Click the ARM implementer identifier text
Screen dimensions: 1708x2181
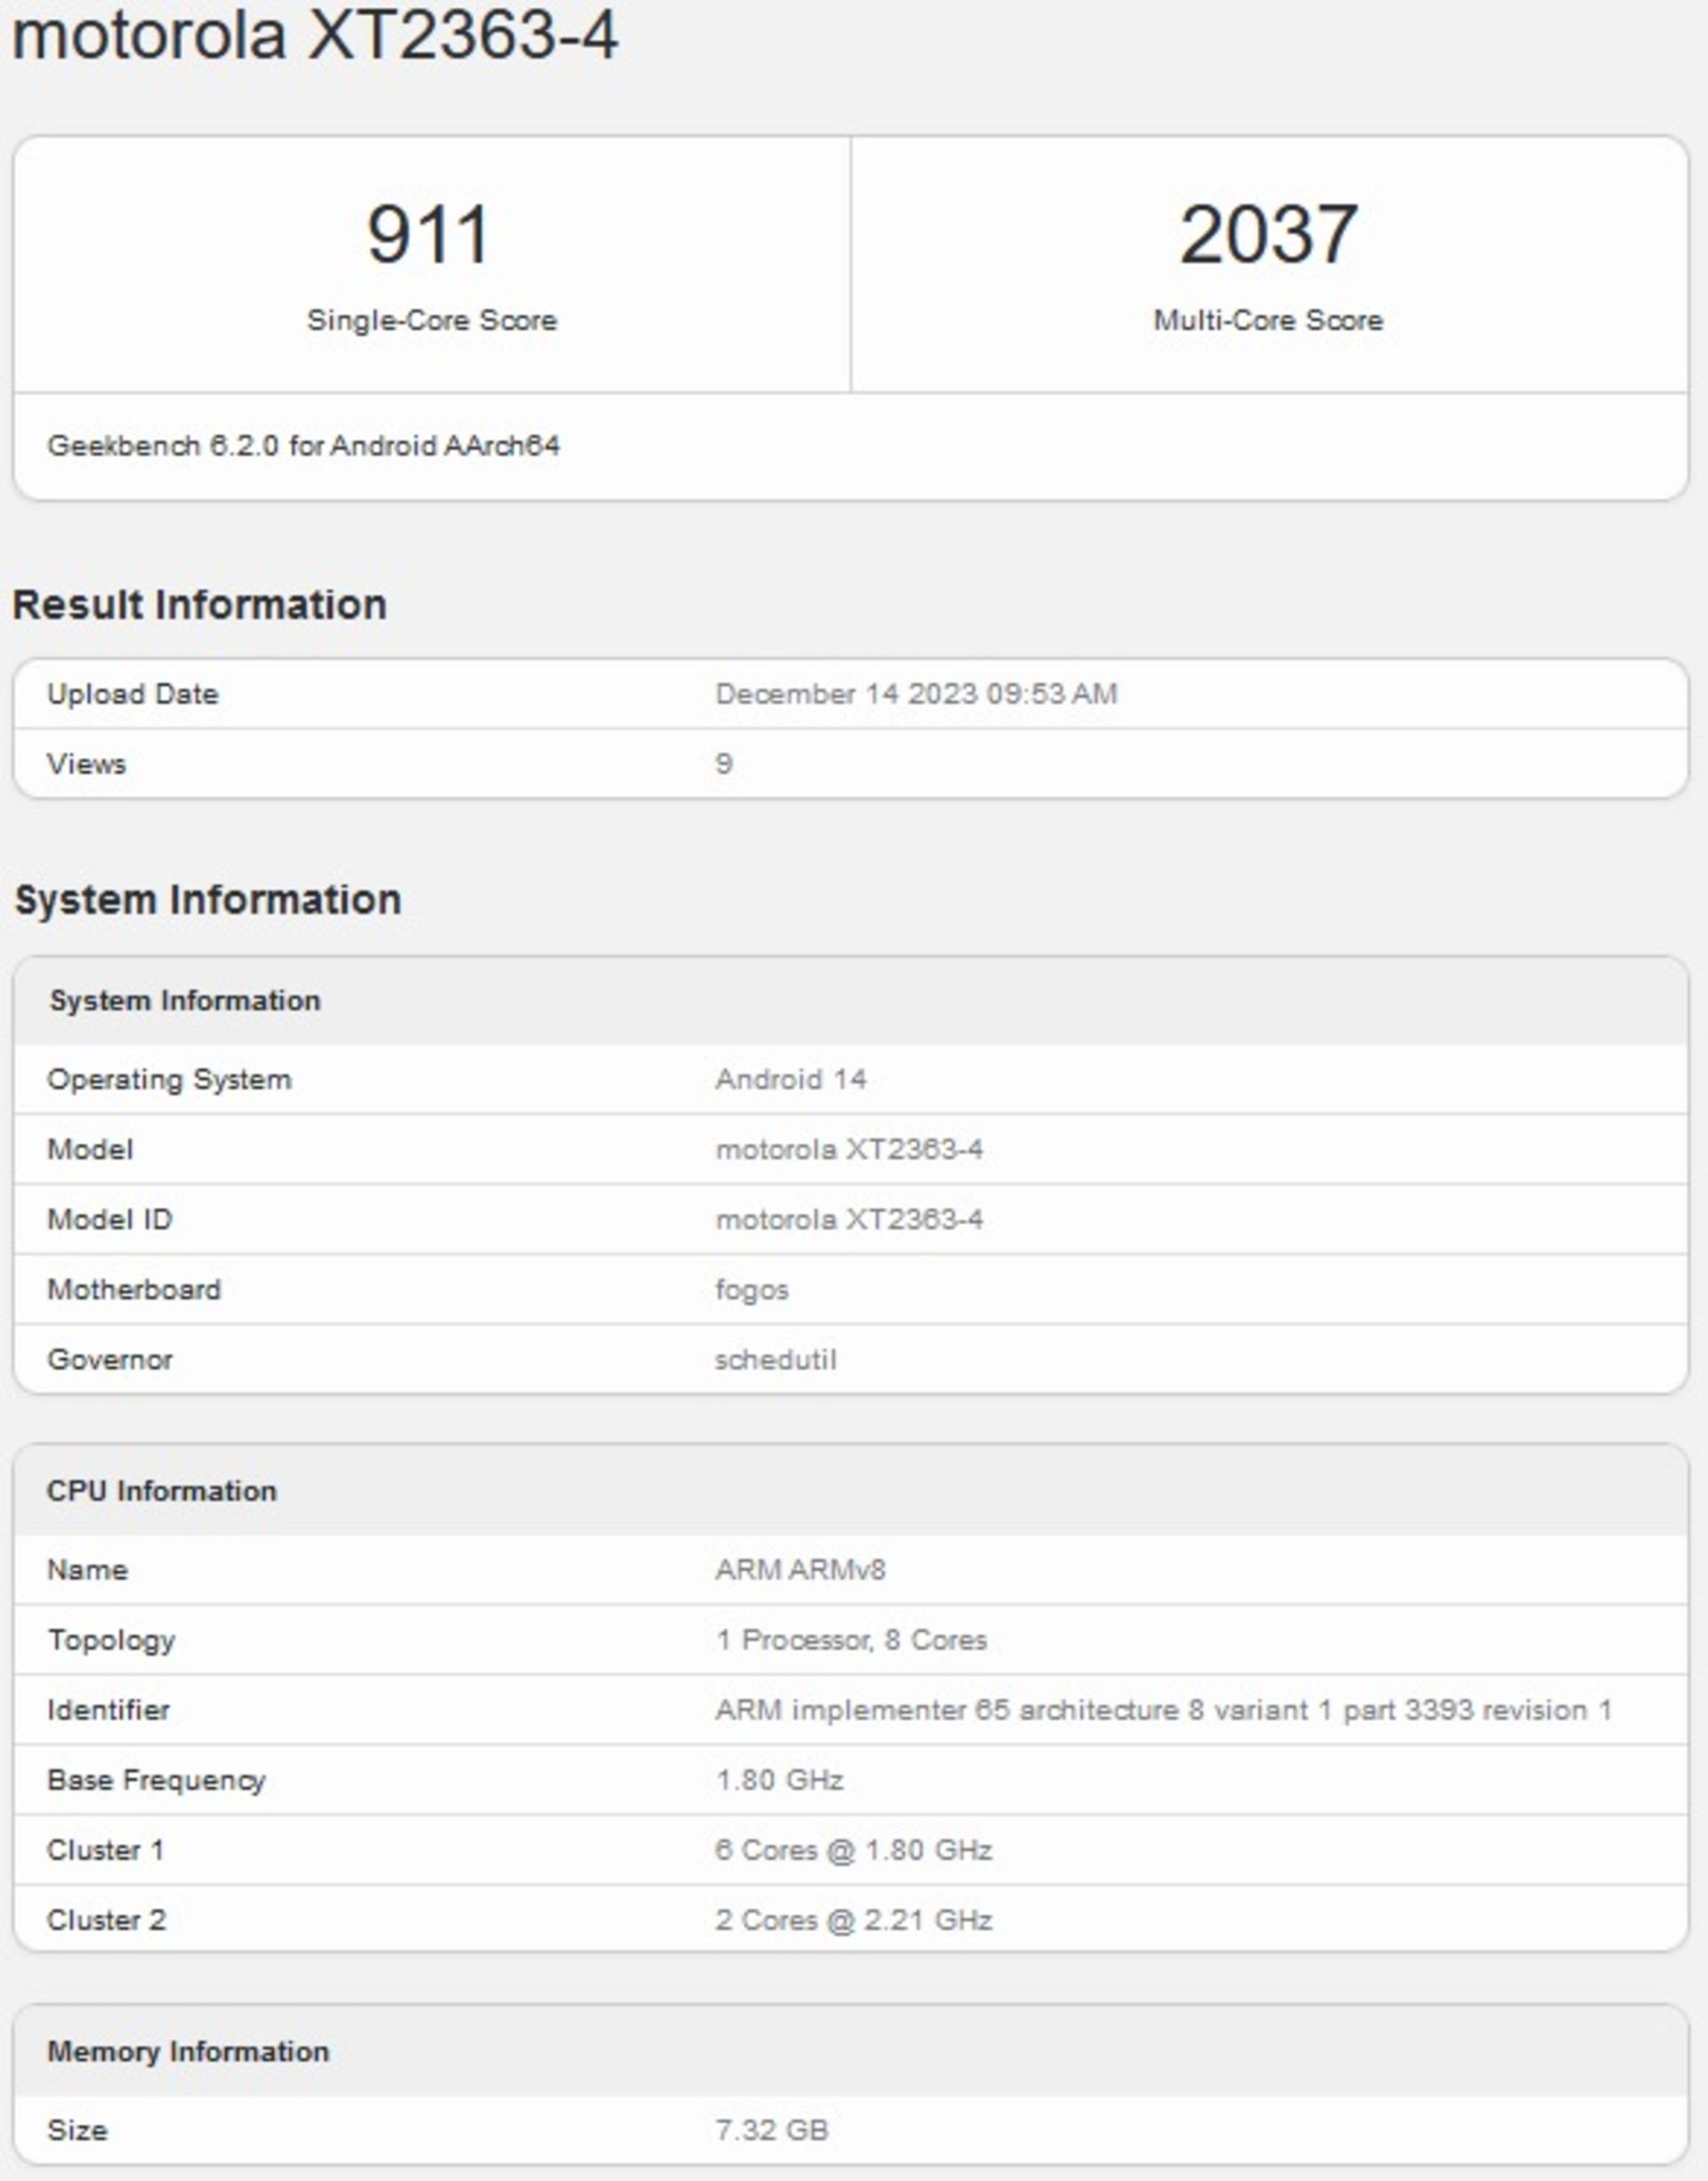point(1163,1710)
